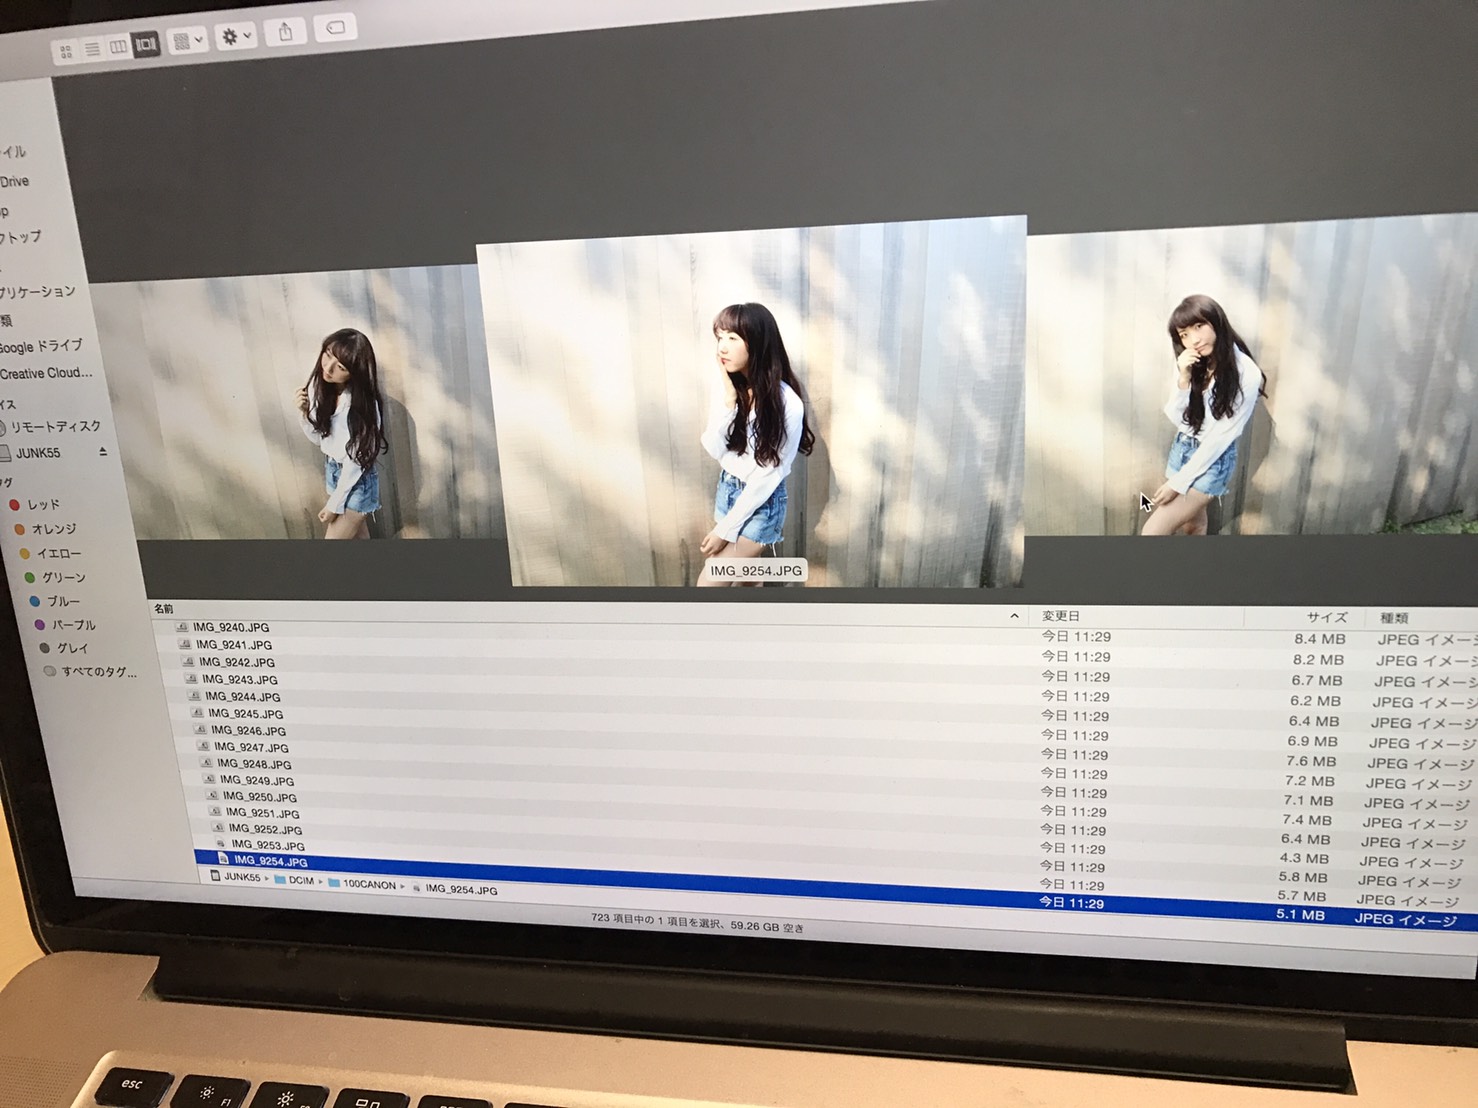
Task: Click the Edit Tags toolbar button
Action: 336,28
